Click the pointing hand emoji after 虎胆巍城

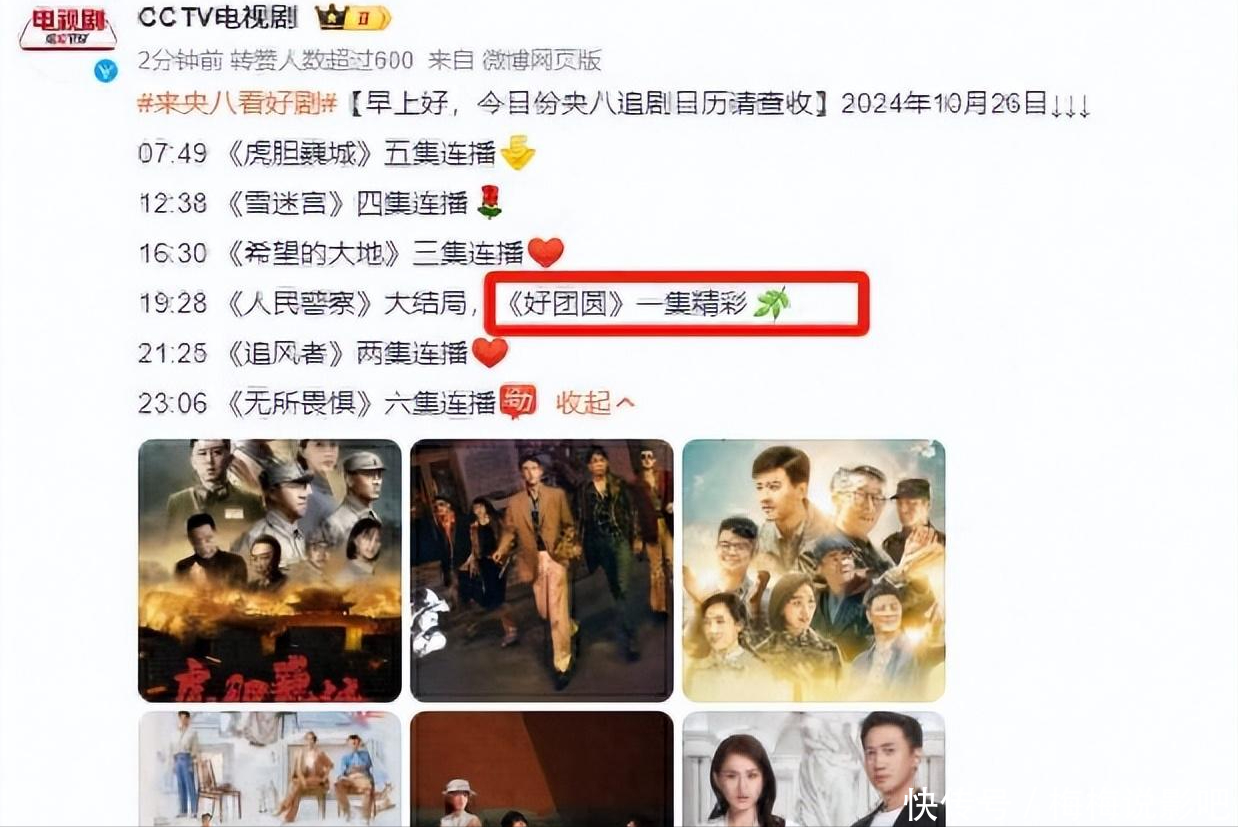tap(517, 153)
